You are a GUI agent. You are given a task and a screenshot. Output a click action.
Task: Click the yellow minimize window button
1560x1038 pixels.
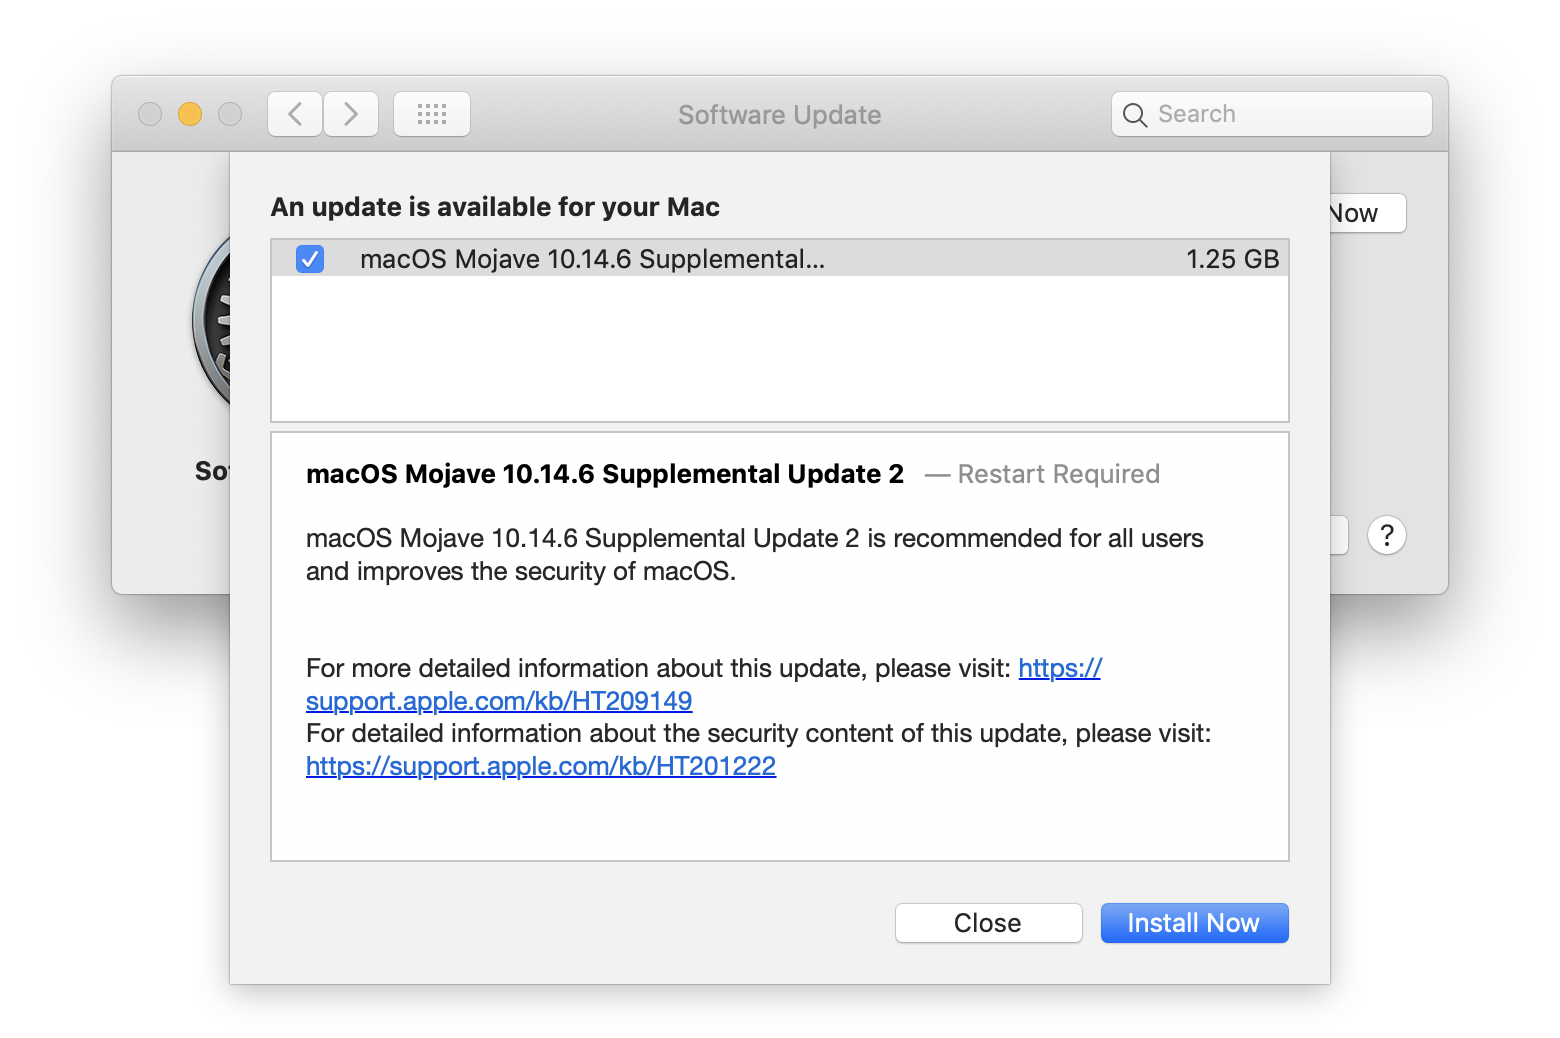coord(190,114)
